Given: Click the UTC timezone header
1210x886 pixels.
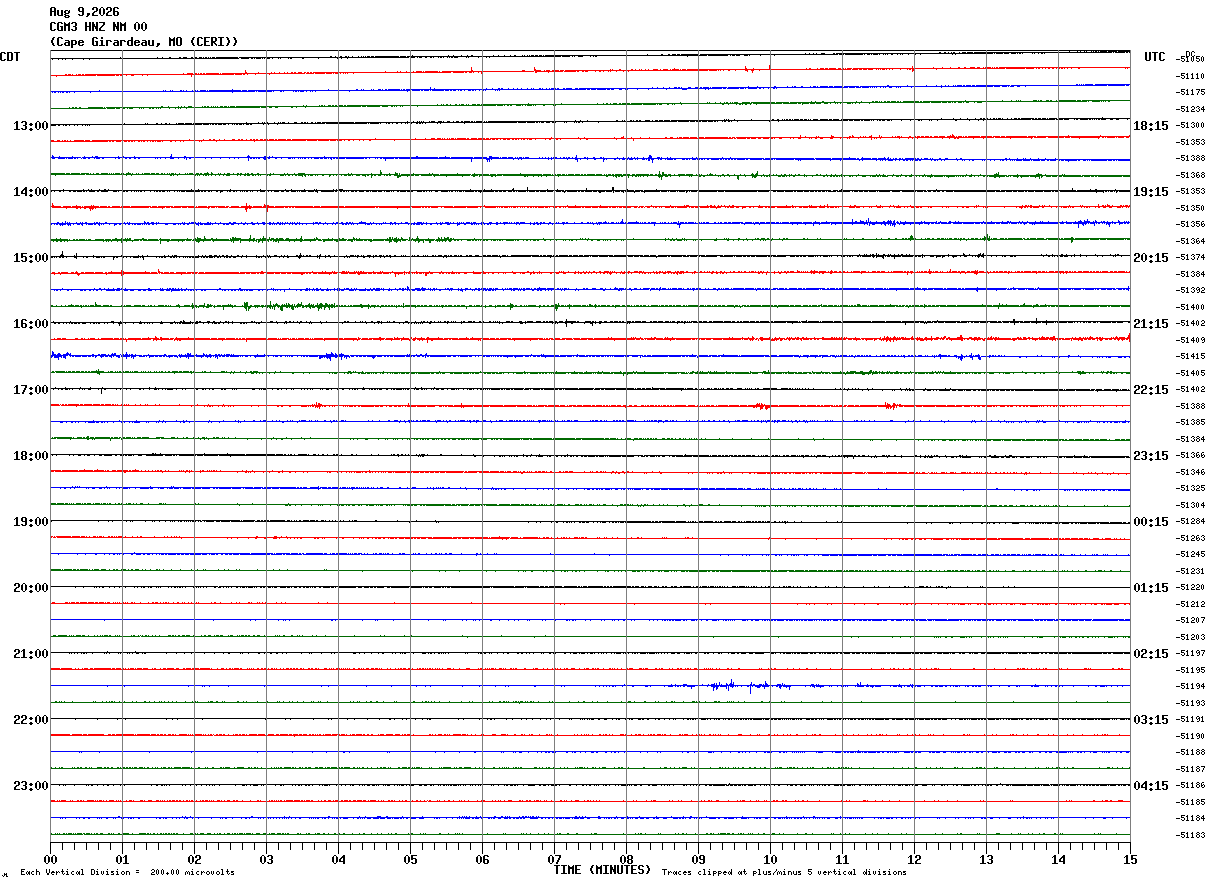Looking at the screenshot, I should [1155, 57].
